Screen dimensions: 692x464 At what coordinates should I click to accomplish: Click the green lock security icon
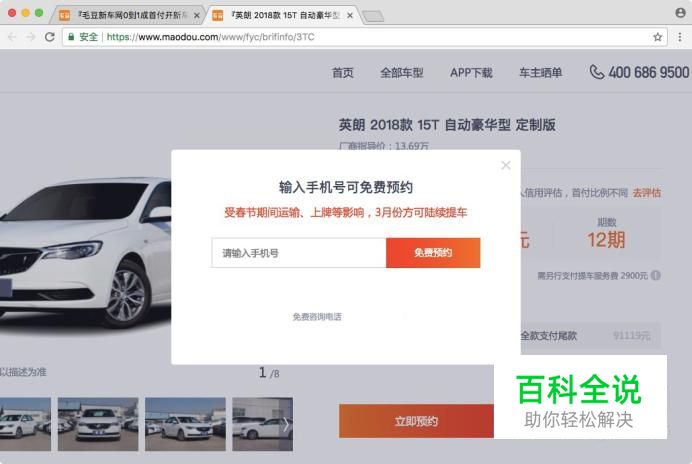pos(71,37)
